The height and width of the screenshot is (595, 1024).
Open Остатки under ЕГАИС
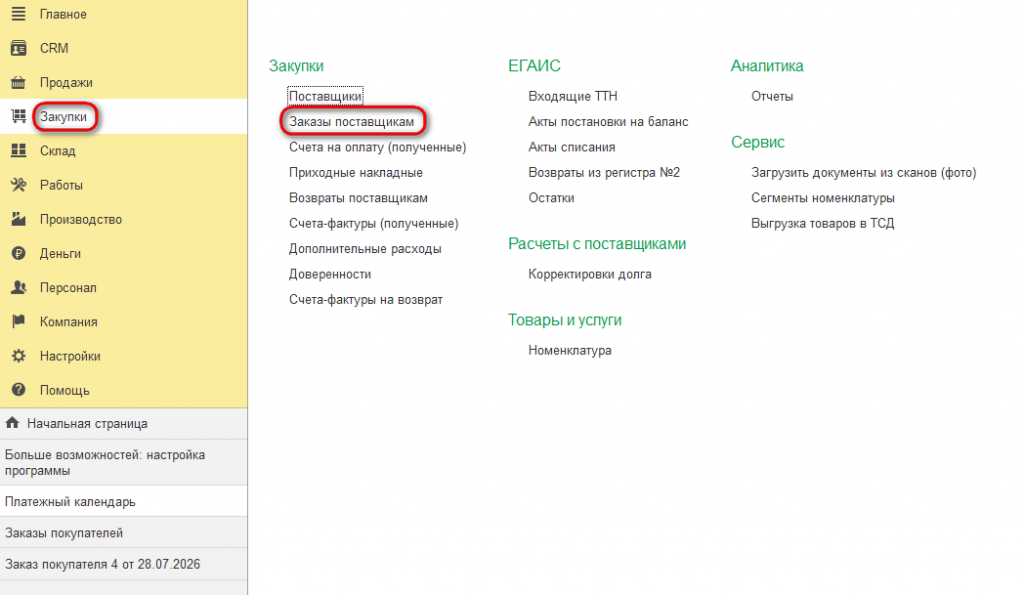click(x=551, y=198)
